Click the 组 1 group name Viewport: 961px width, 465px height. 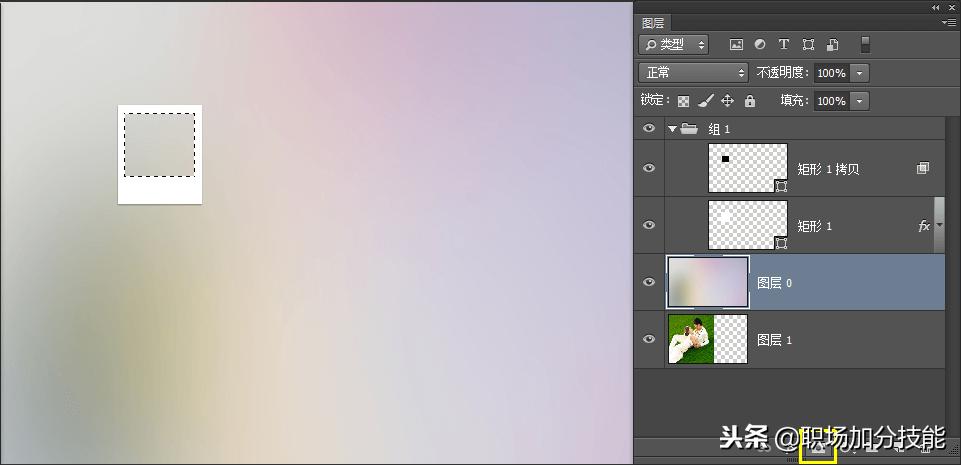719,129
